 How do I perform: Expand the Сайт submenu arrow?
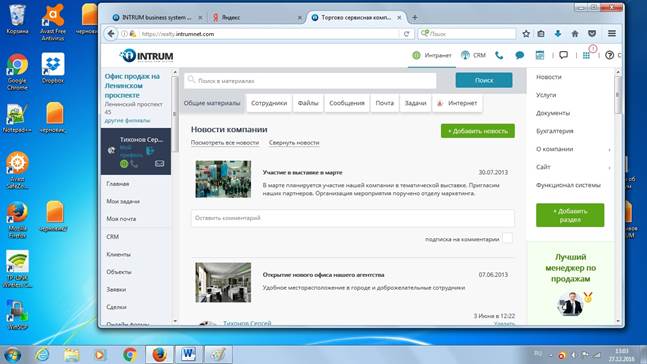point(609,168)
